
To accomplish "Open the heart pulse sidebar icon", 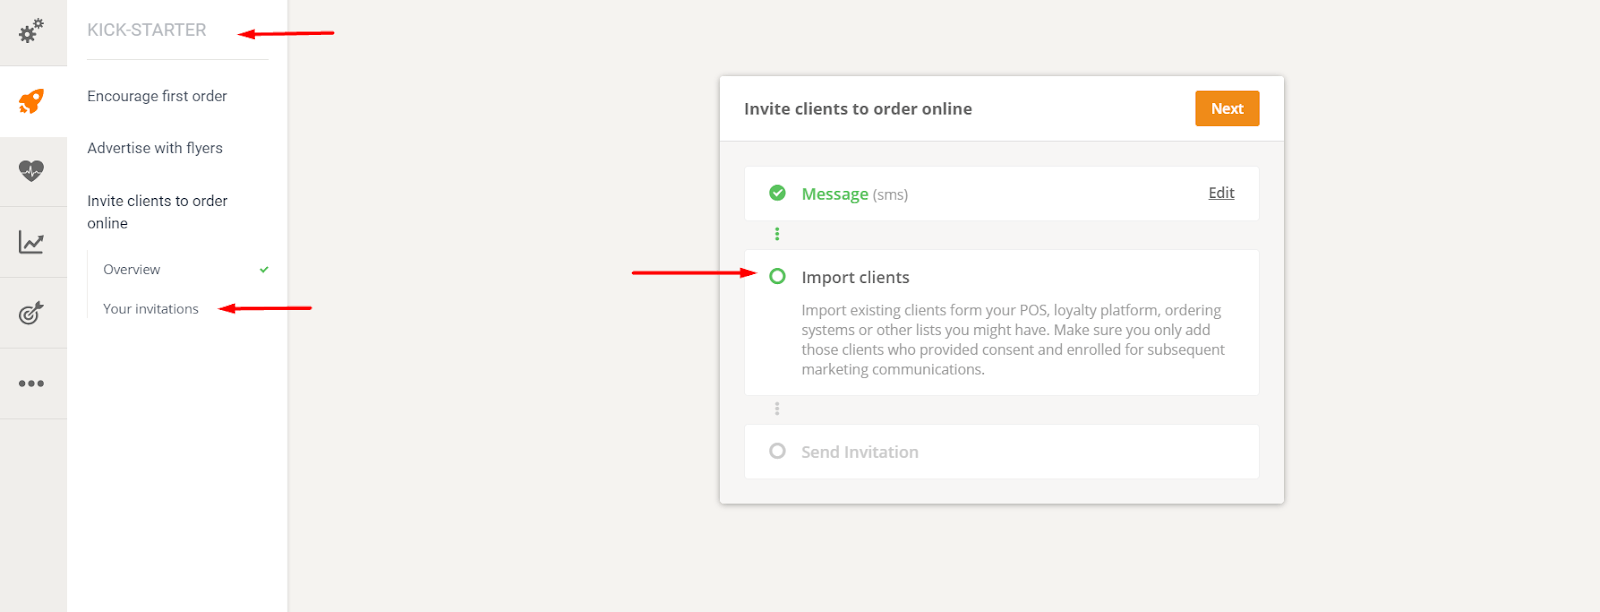I will coord(32,171).
